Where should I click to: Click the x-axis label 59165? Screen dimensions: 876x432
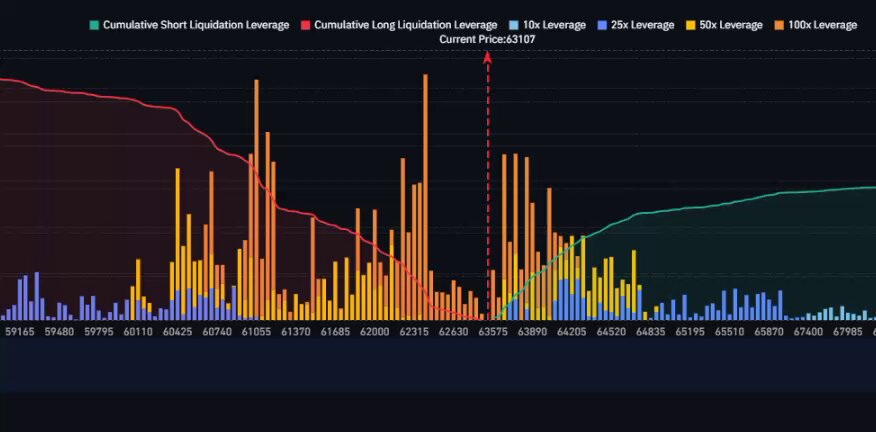coord(20,331)
